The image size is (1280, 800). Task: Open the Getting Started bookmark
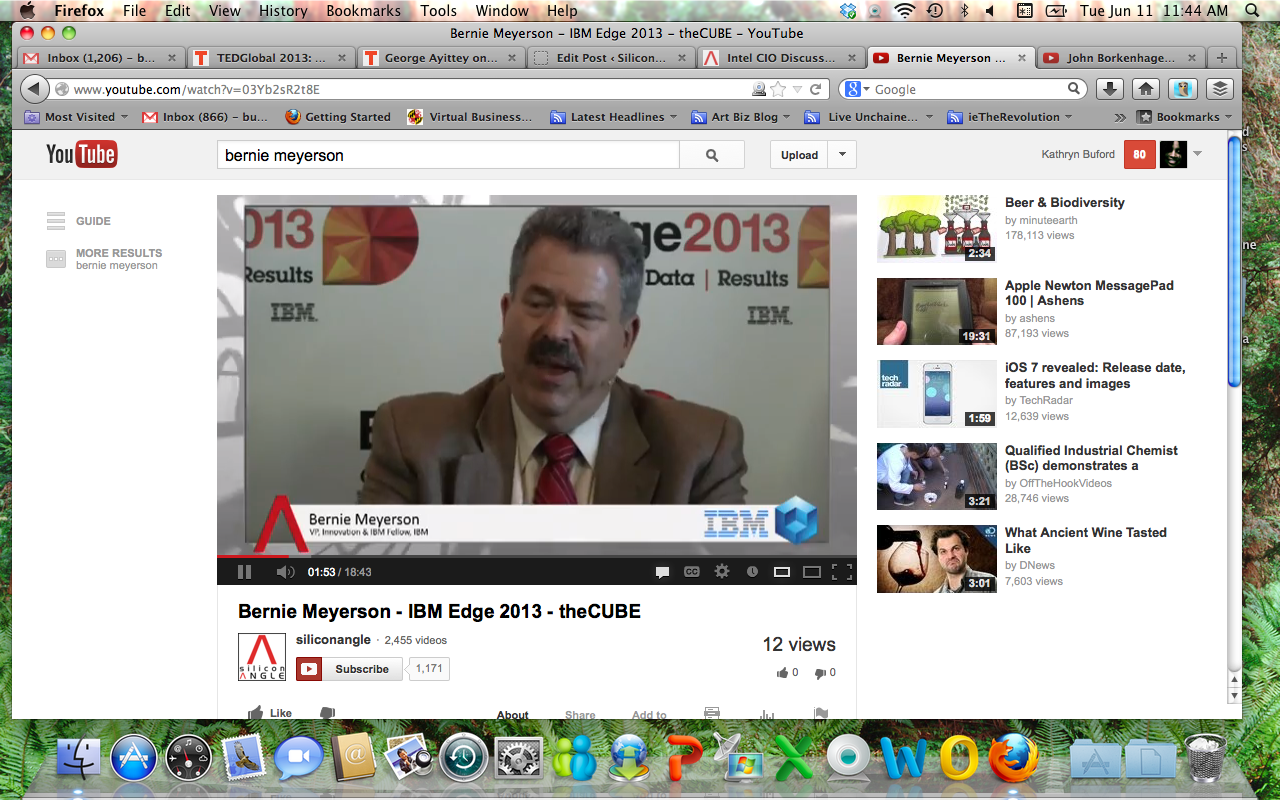coord(338,117)
